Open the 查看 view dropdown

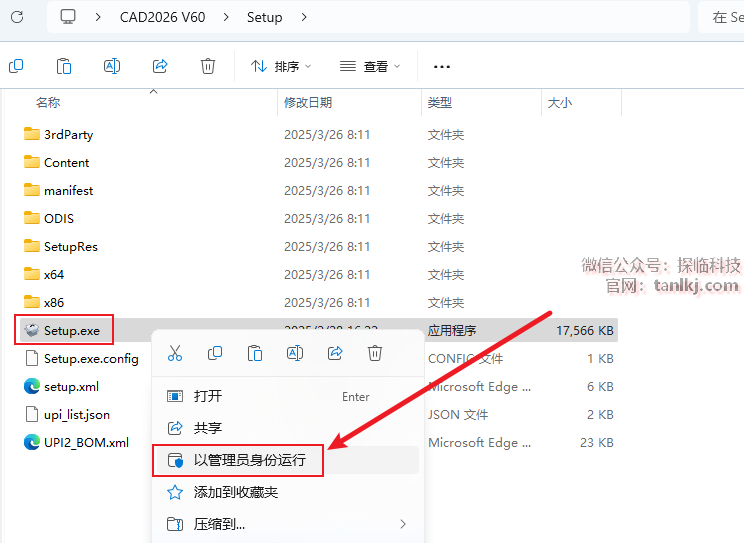pyautogui.click(x=370, y=66)
